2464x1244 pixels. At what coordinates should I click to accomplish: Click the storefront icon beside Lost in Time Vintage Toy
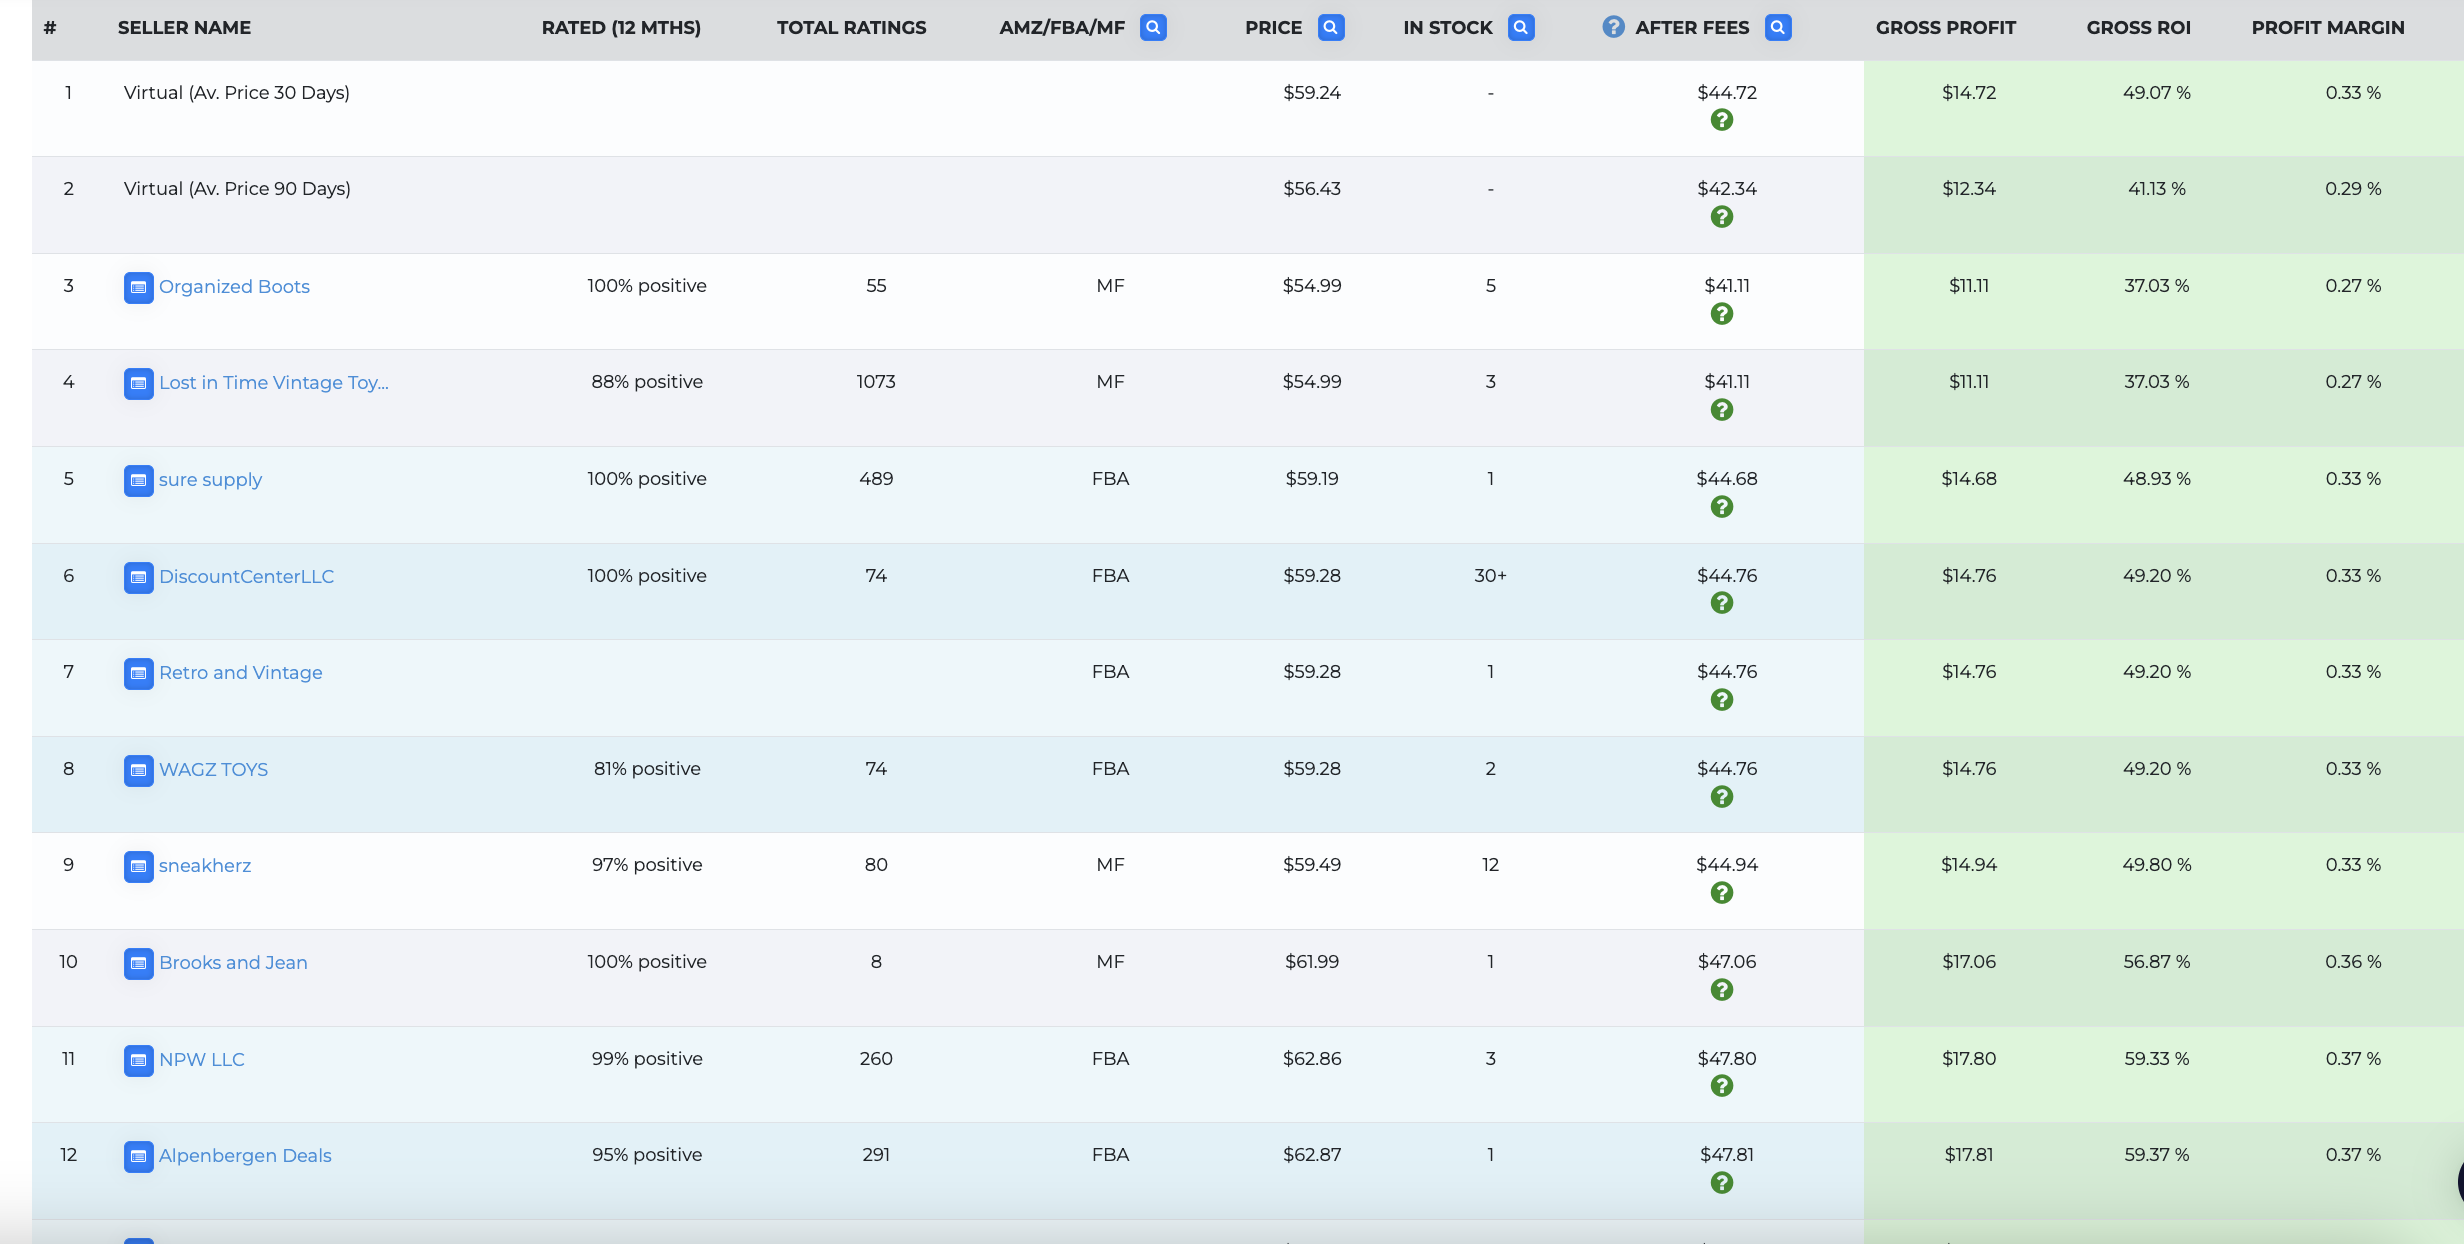[138, 383]
